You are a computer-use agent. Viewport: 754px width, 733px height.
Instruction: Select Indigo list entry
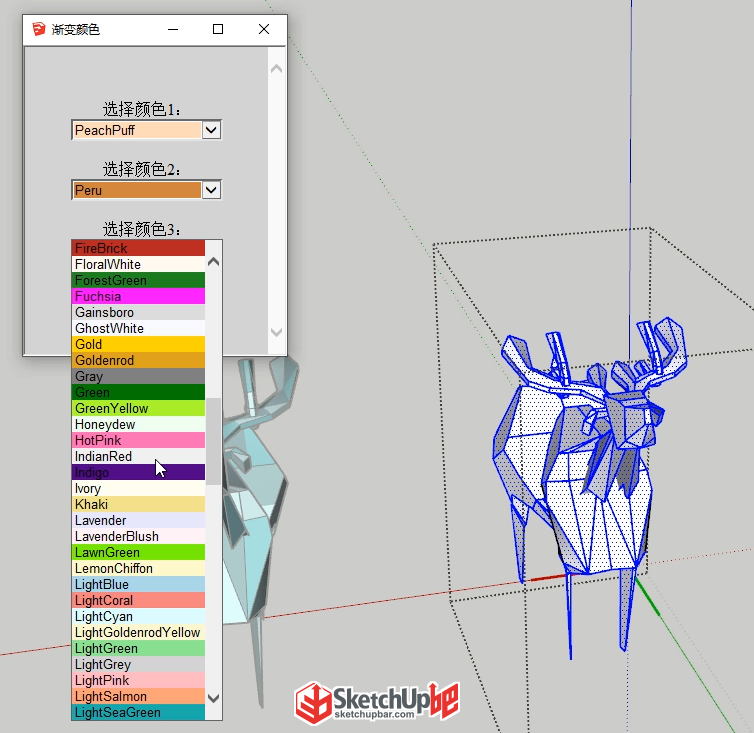tap(138, 472)
